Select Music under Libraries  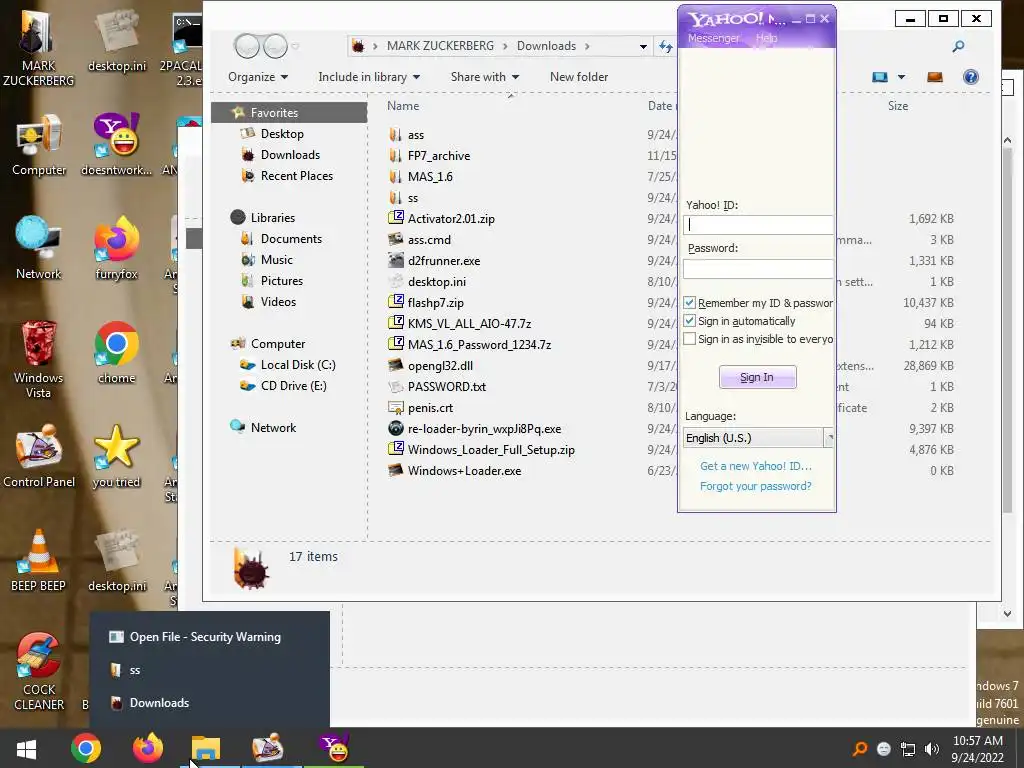click(x=276, y=260)
